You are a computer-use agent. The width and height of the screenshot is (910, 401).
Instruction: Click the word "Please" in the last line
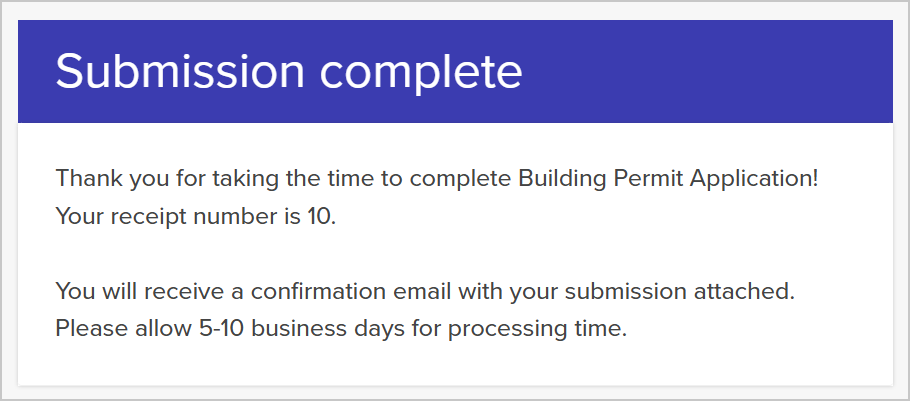coord(91,329)
